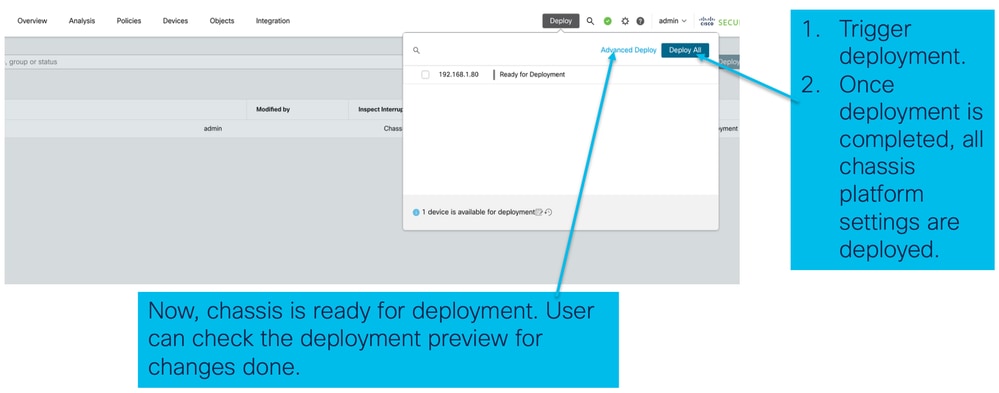
Task: Open the help question mark icon
Action: (x=640, y=21)
